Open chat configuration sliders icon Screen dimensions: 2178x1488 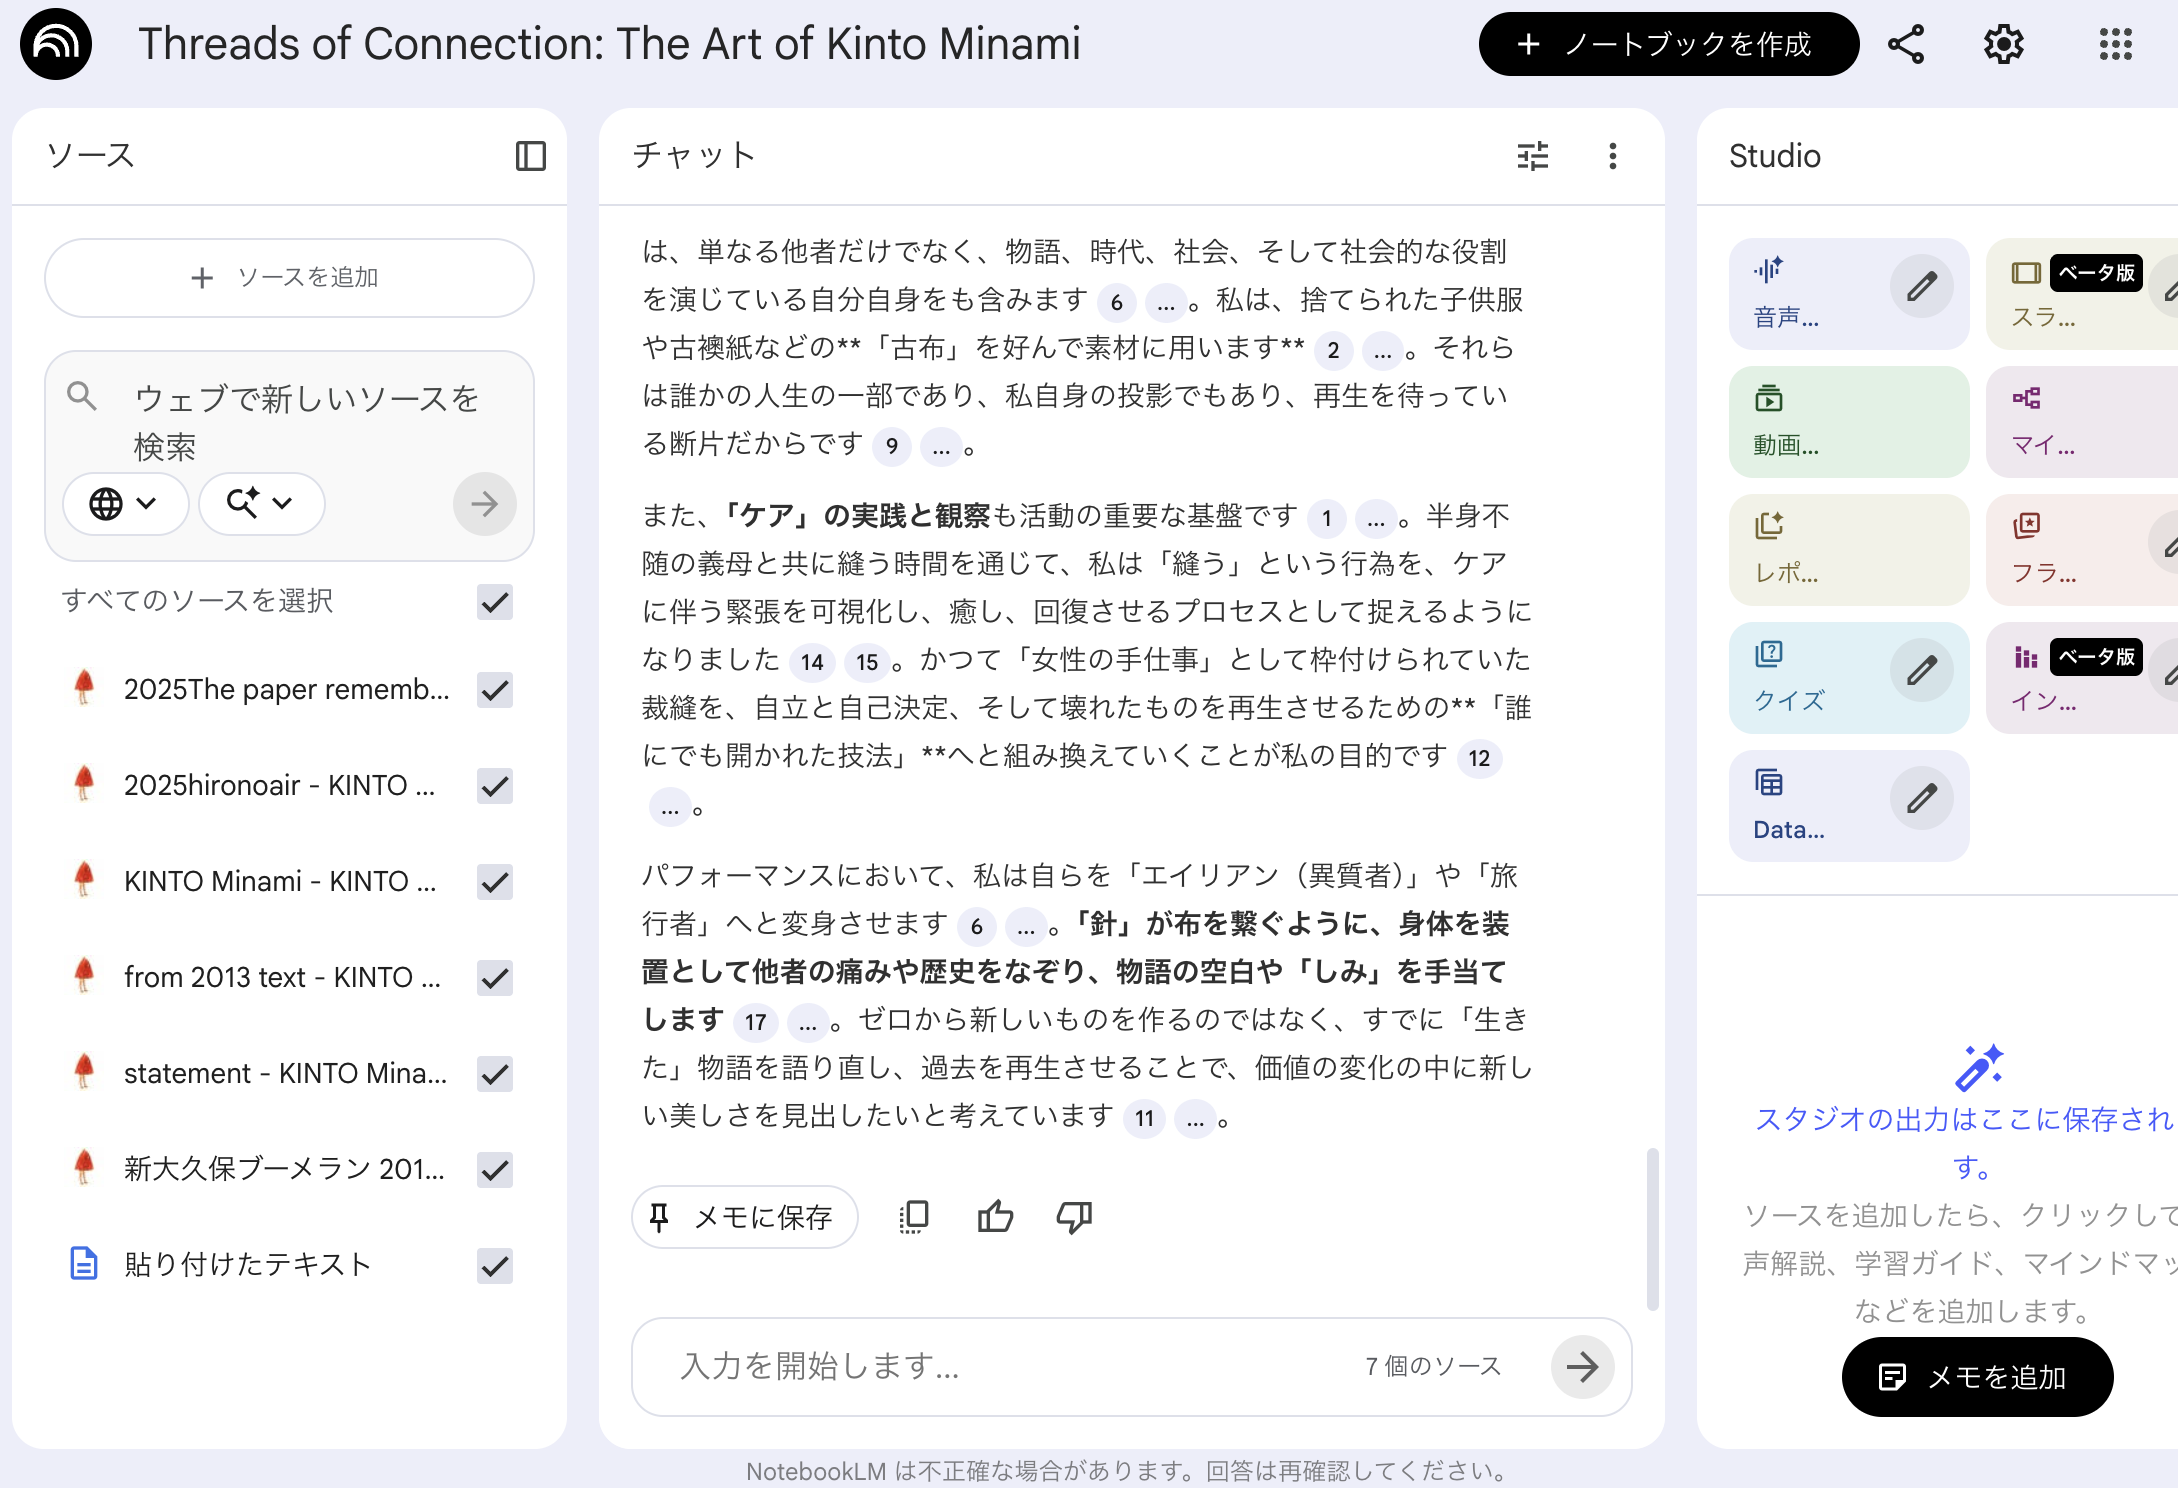[1532, 156]
